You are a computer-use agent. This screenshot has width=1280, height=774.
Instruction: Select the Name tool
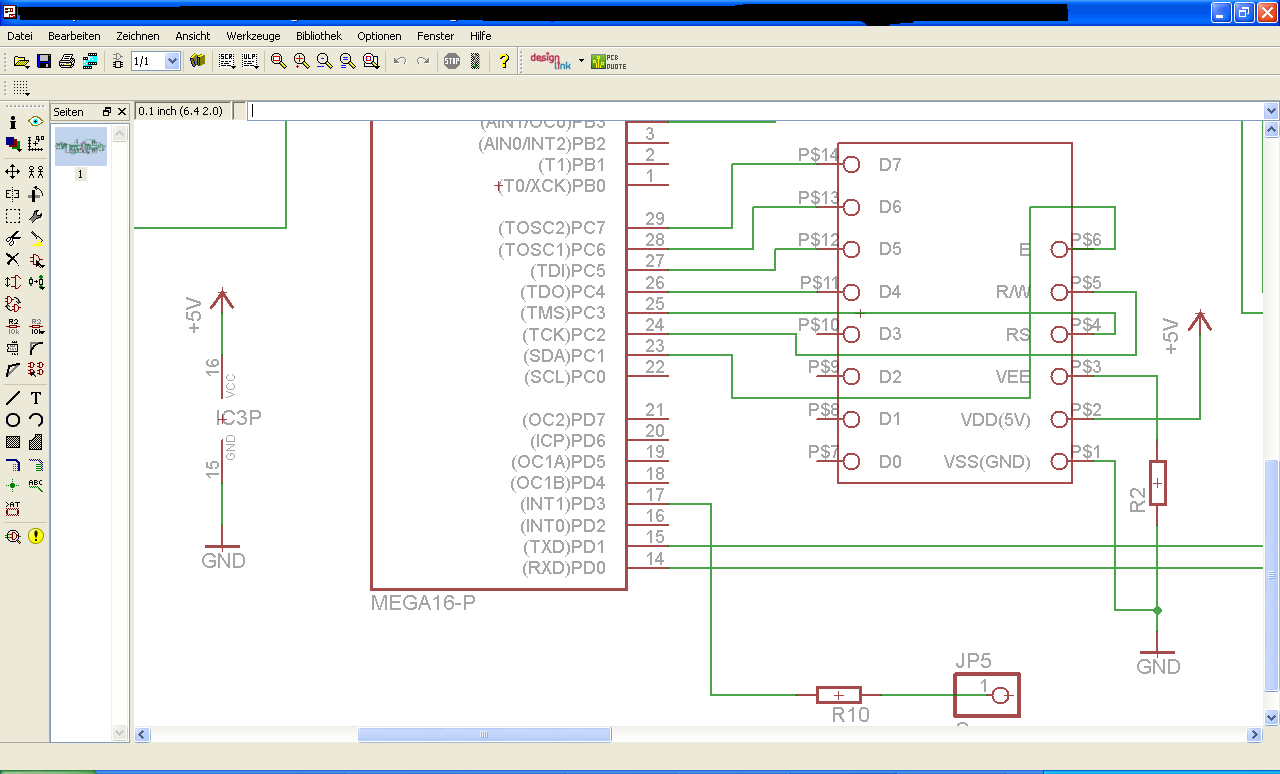click(13, 326)
